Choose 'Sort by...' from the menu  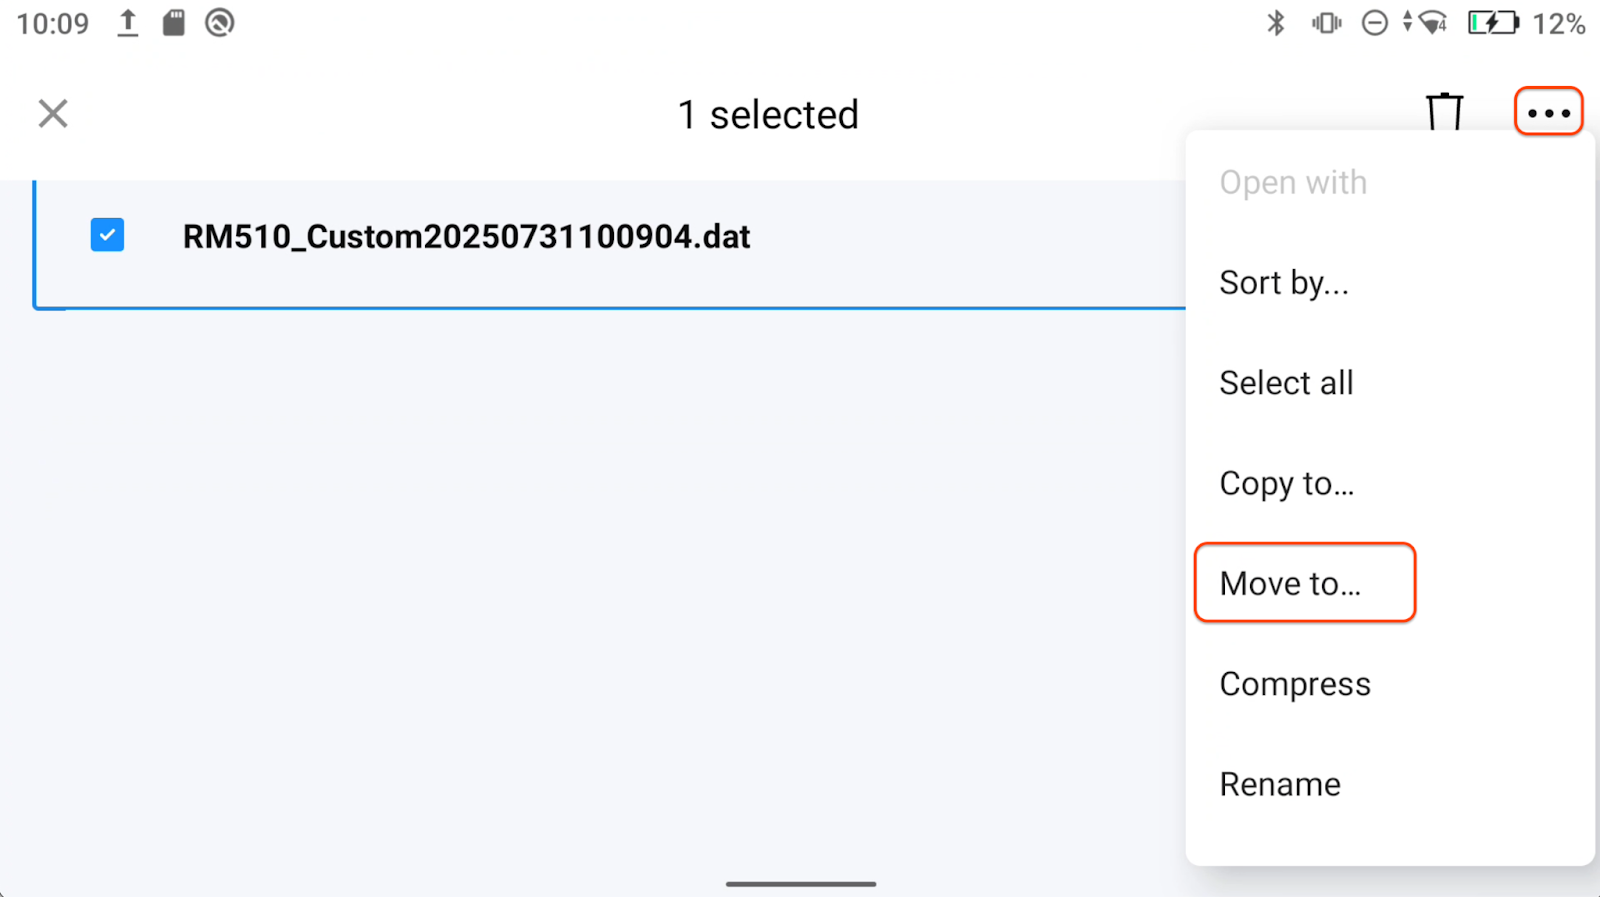1284,283
